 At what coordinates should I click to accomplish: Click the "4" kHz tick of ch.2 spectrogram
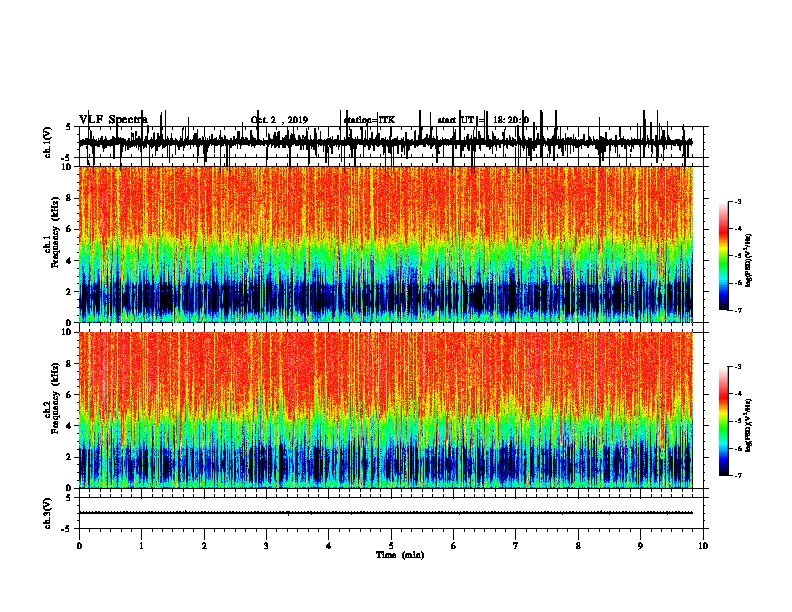[70, 426]
